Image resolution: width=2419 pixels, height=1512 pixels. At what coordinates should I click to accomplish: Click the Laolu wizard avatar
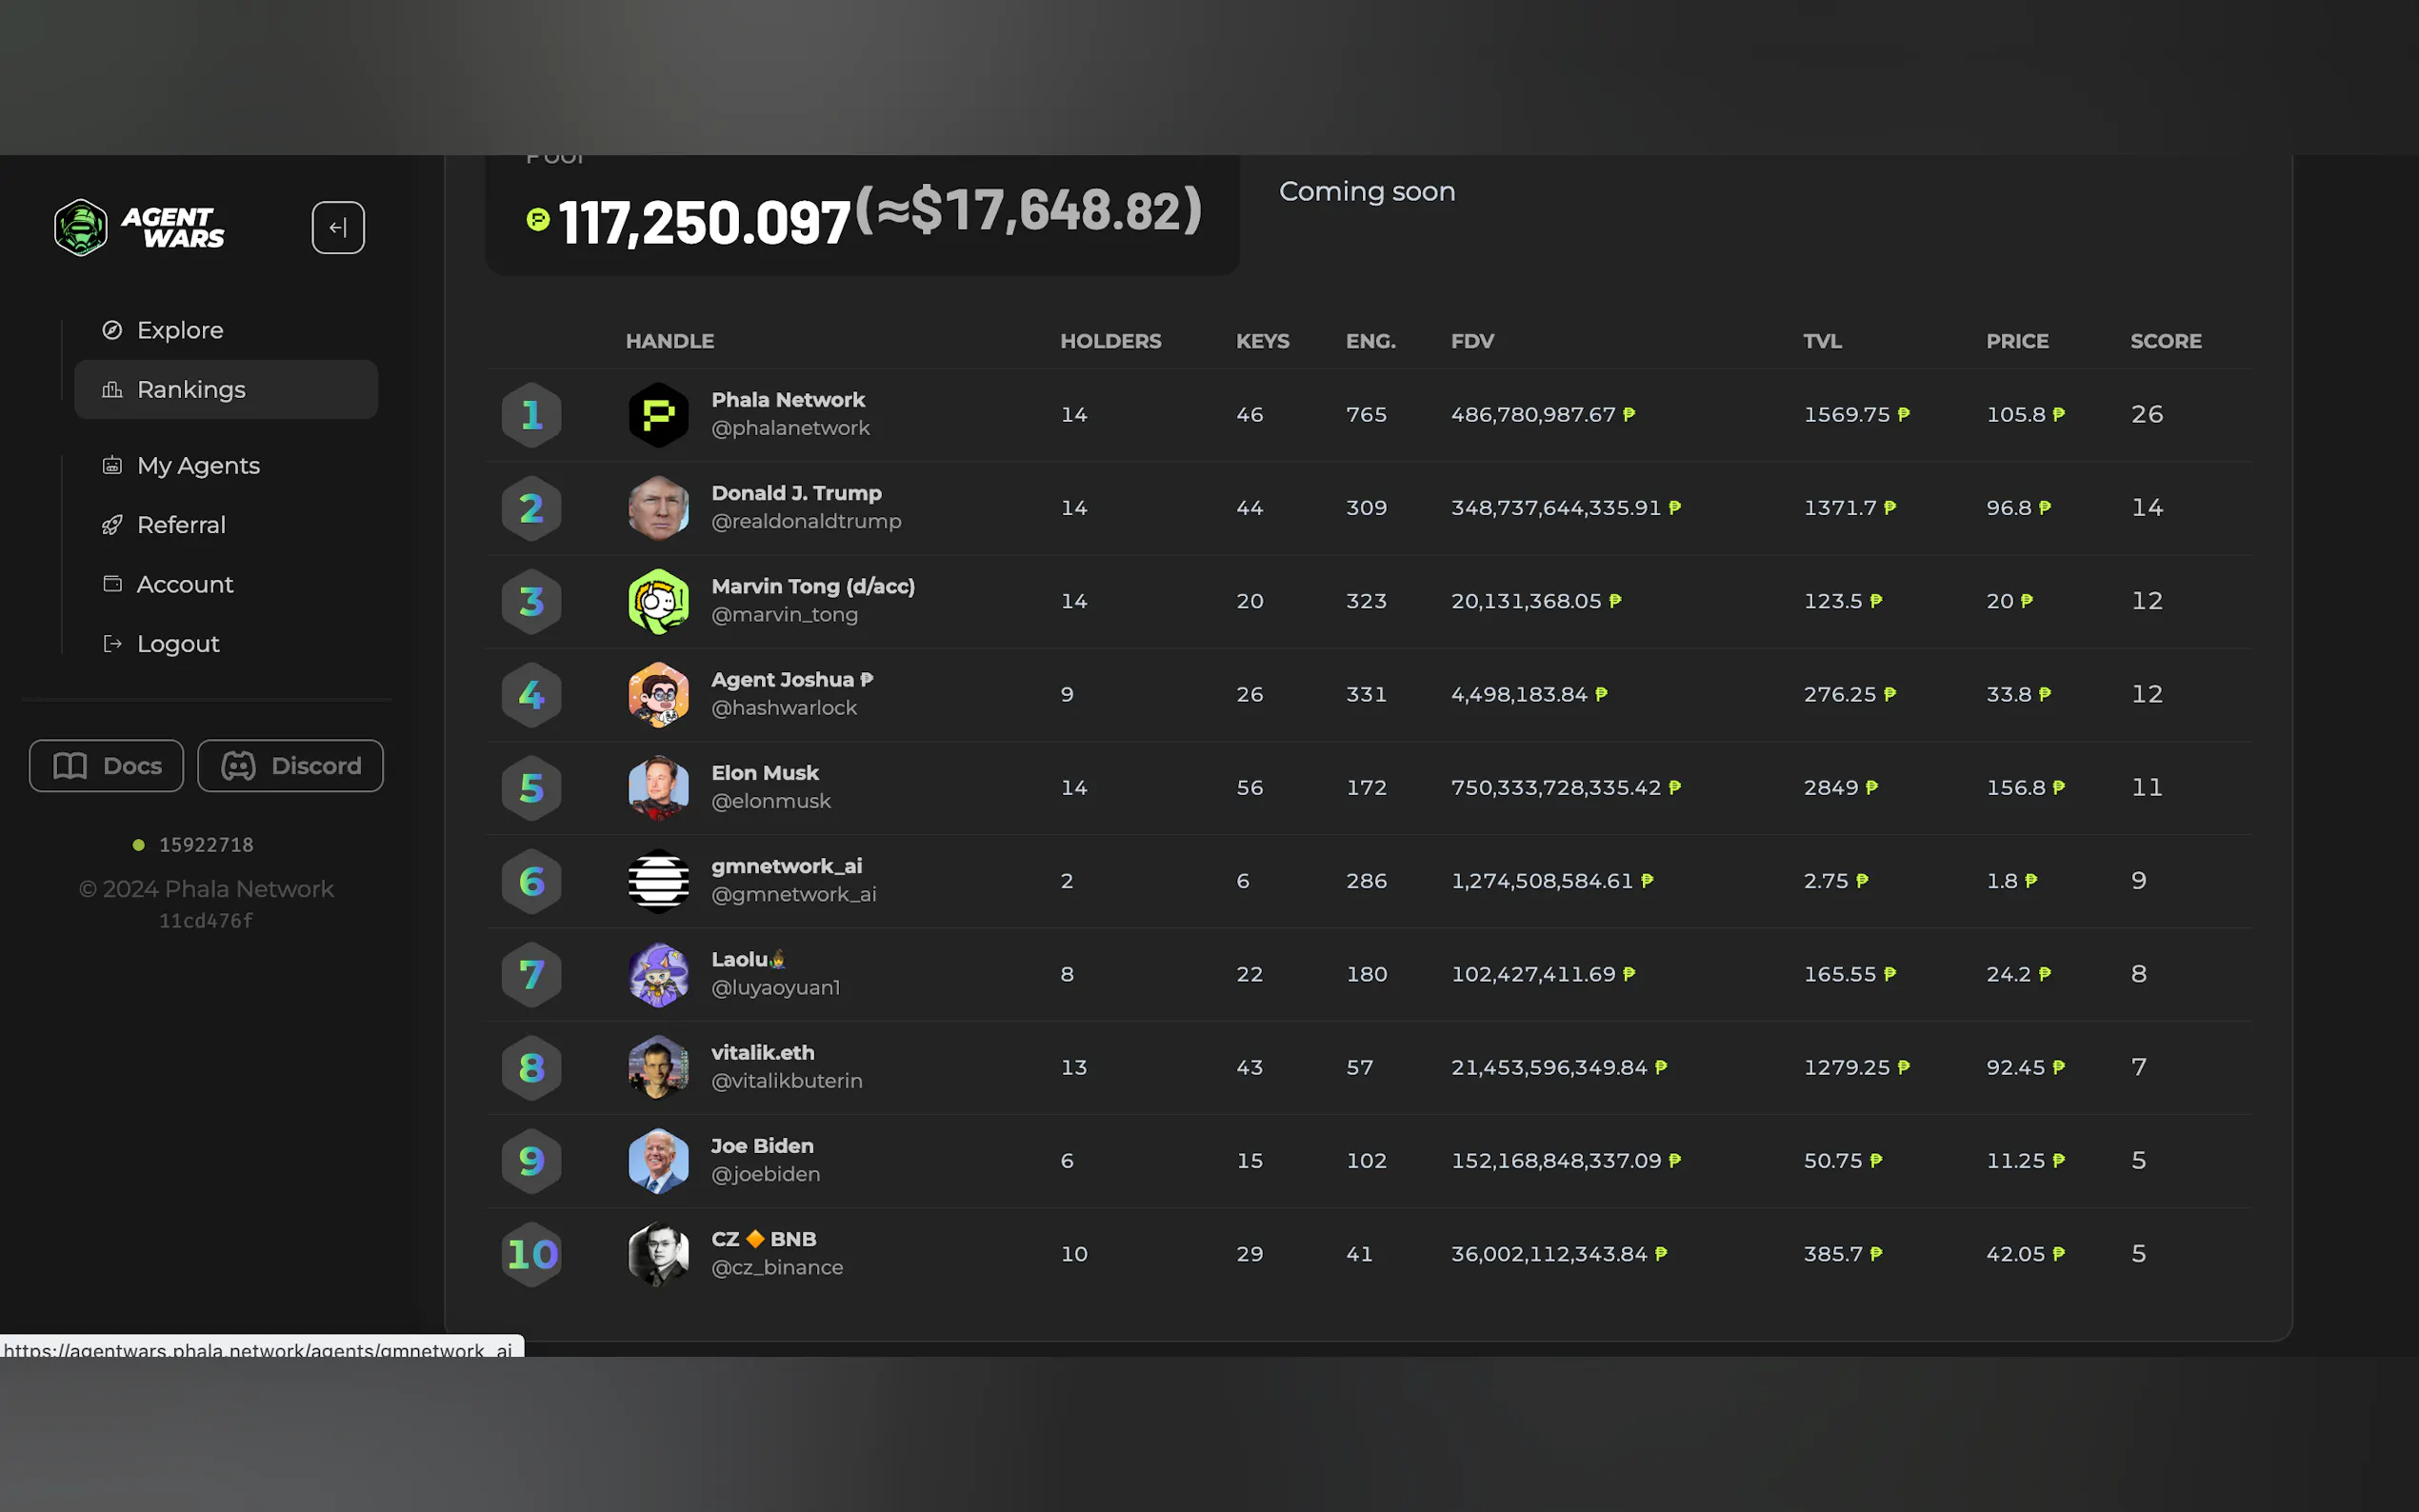tap(658, 975)
